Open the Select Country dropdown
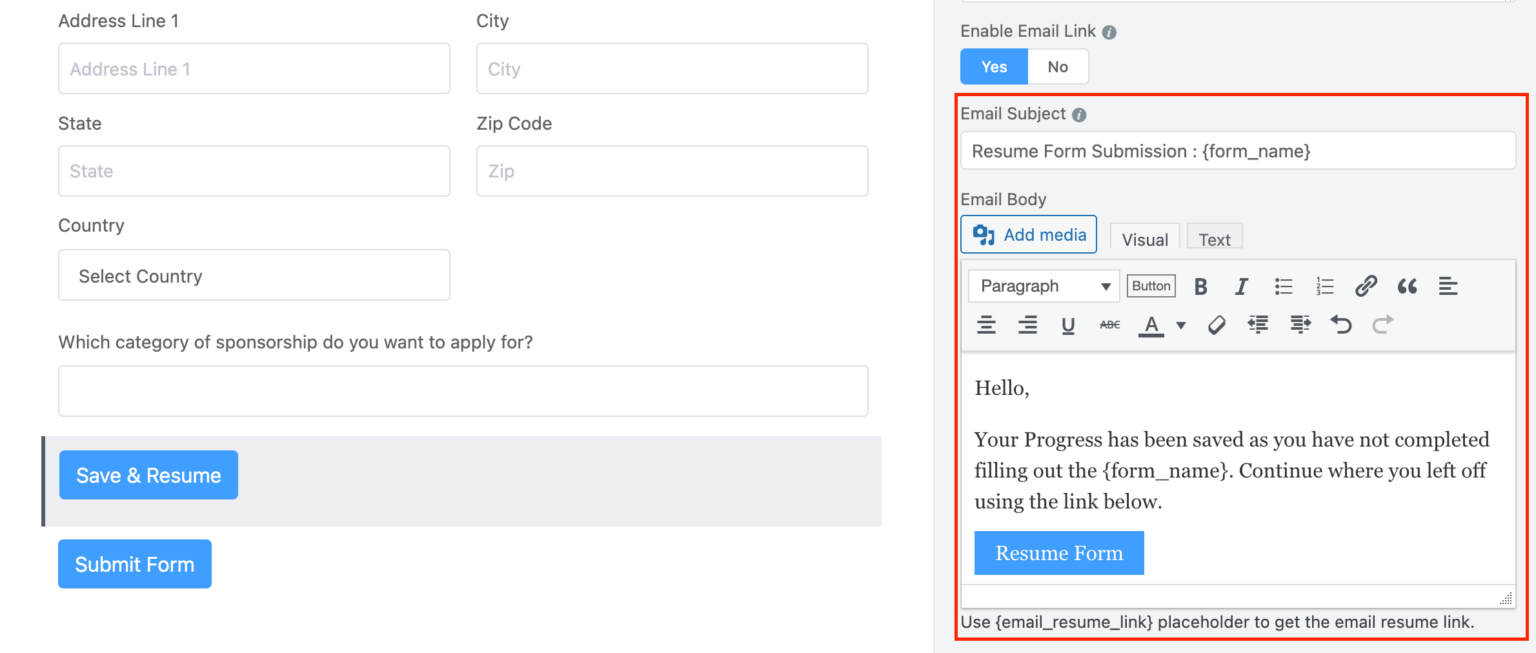Viewport: 1536px width, 653px height. [x=254, y=275]
